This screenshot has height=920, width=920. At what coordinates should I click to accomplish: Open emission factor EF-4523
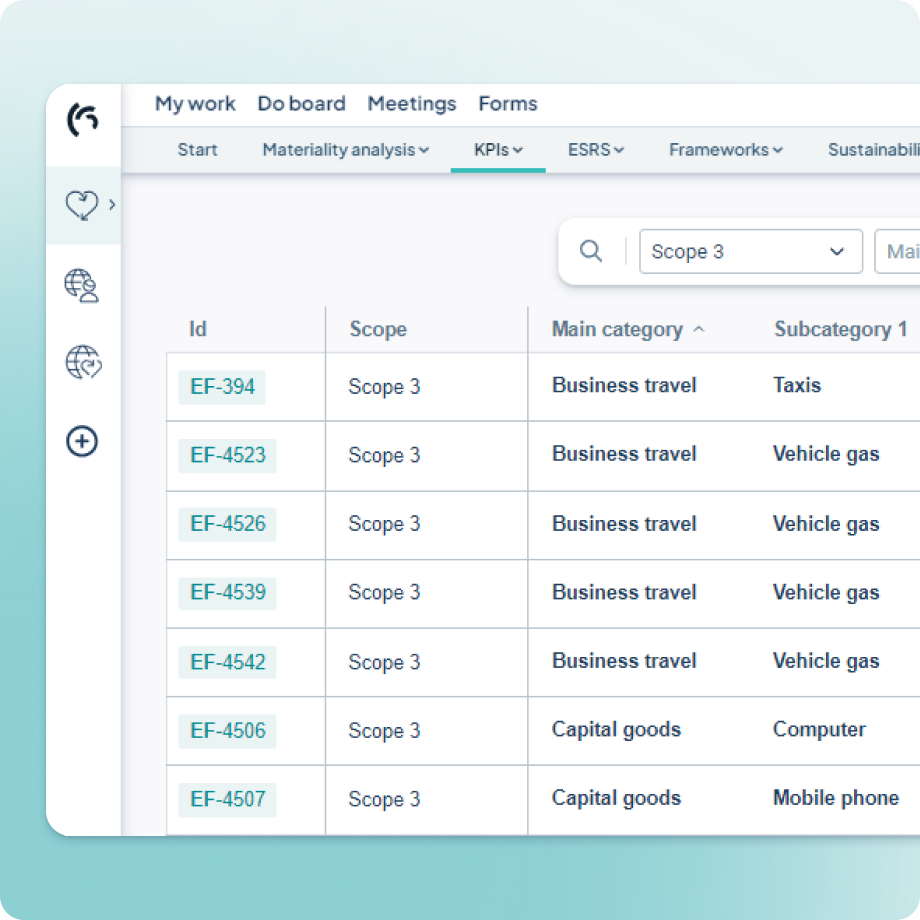tap(227, 456)
